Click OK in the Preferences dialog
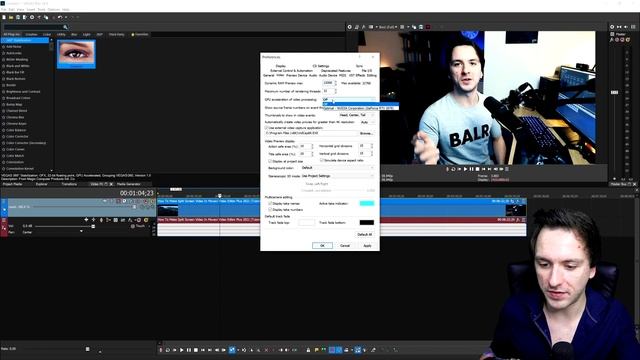Image resolution: width=640 pixels, height=360 pixels. pyautogui.click(x=322, y=245)
